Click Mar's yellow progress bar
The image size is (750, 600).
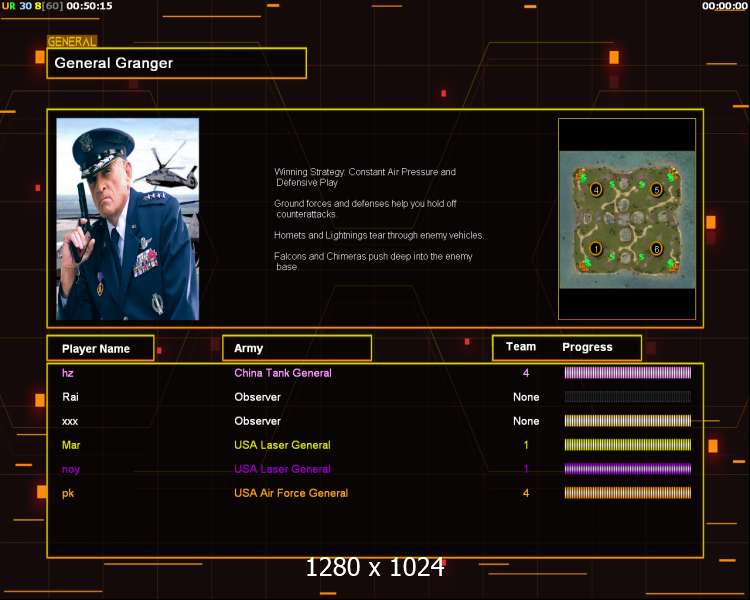point(628,445)
